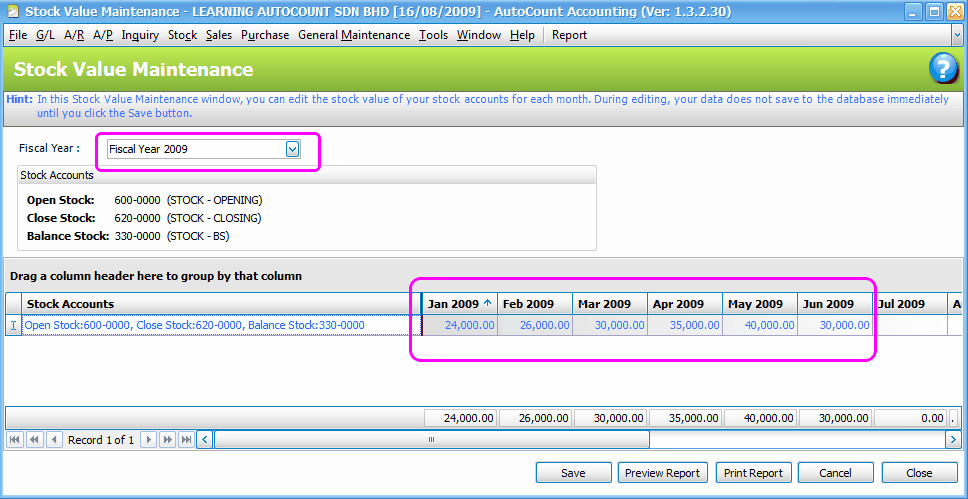This screenshot has height=499, width=968.
Task: Go to the next record arrow
Action: (148, 440)
